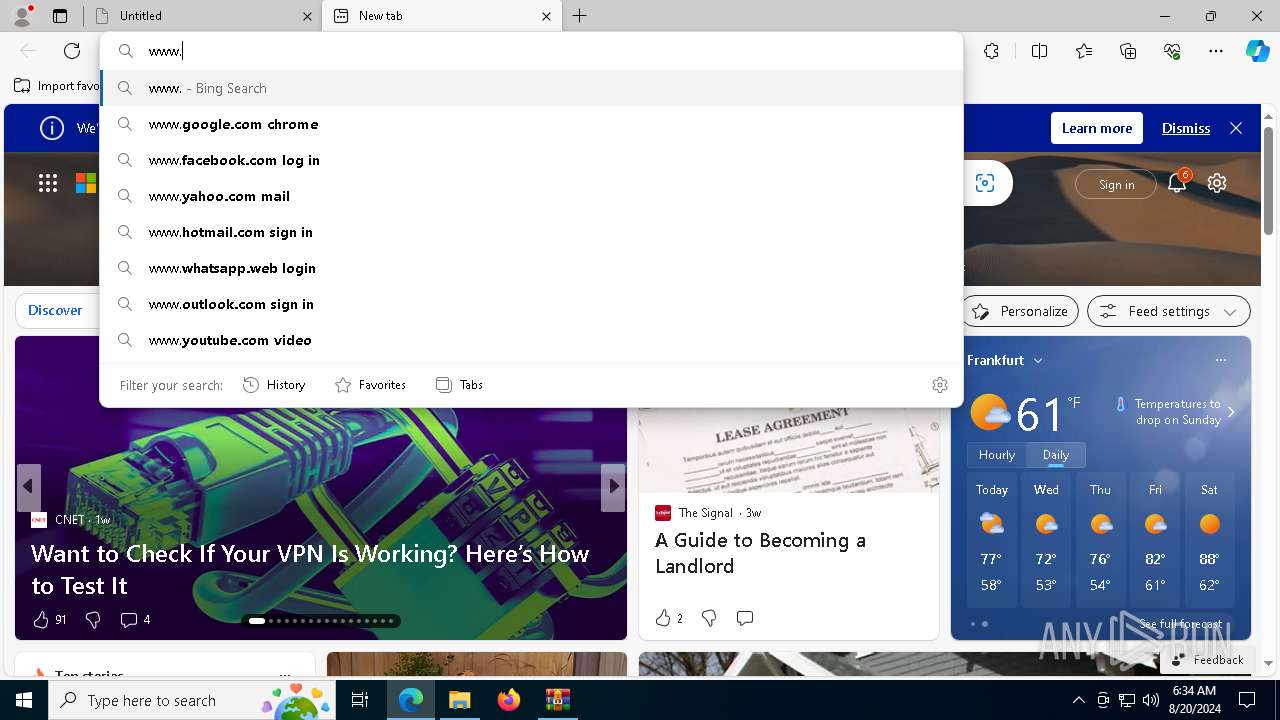The image size is (1280, 720).
Task: Switch weather to Hourly tab
Action: click(x=997, y=455)
